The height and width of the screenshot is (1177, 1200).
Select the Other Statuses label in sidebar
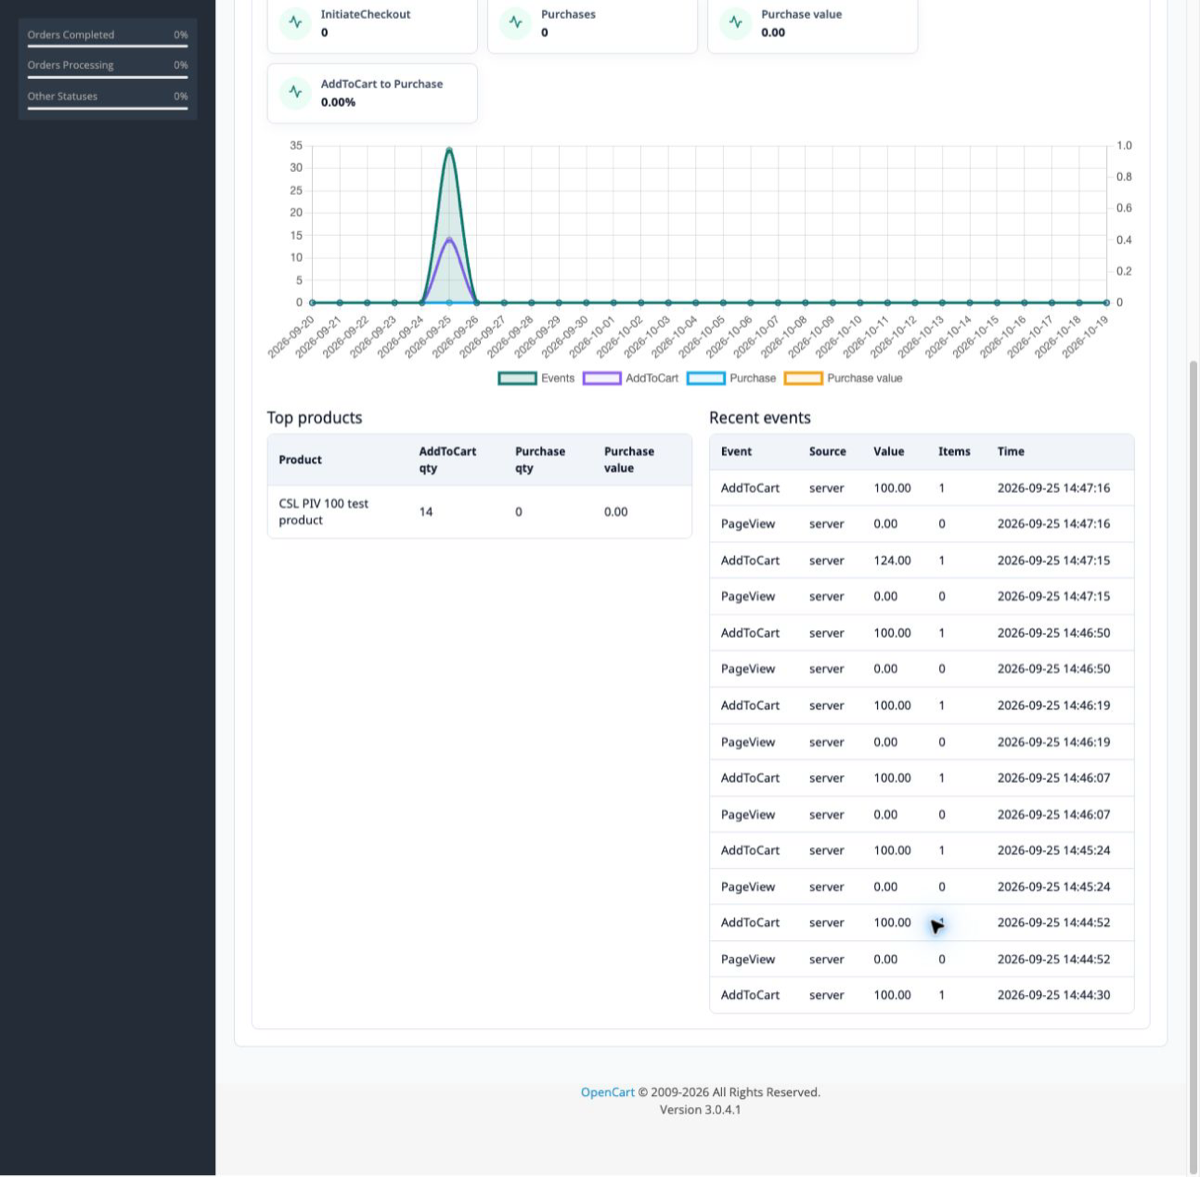tap(62, 96)
